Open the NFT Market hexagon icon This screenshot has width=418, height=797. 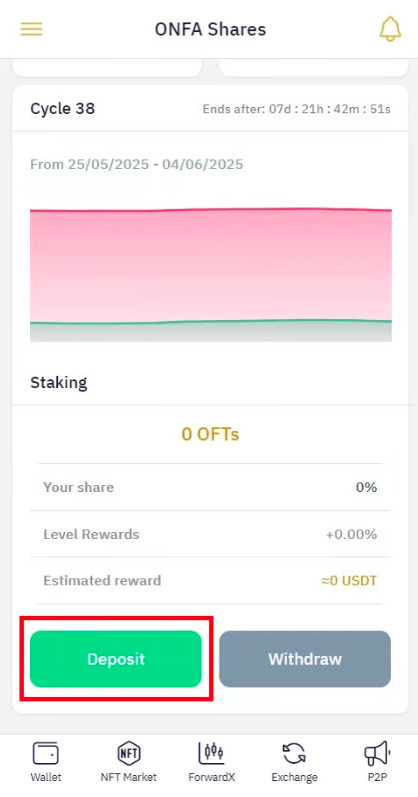tap(129, 753)
